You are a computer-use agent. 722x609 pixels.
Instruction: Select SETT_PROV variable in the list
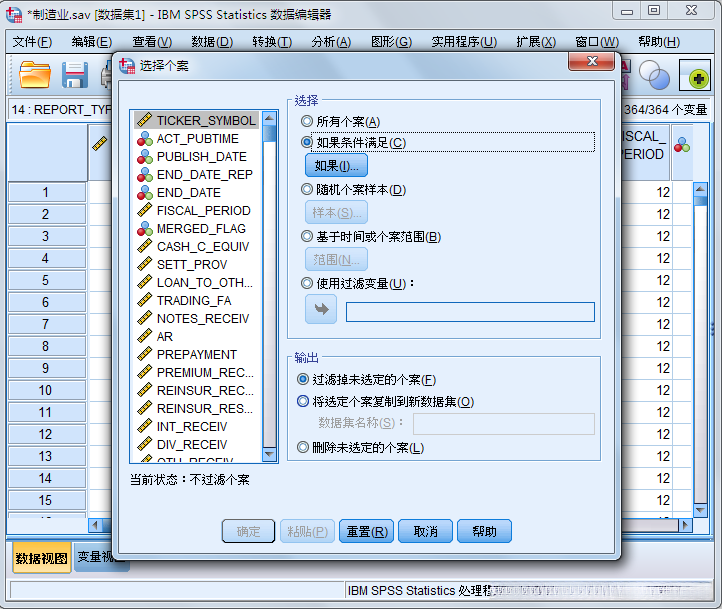(197, 264)
